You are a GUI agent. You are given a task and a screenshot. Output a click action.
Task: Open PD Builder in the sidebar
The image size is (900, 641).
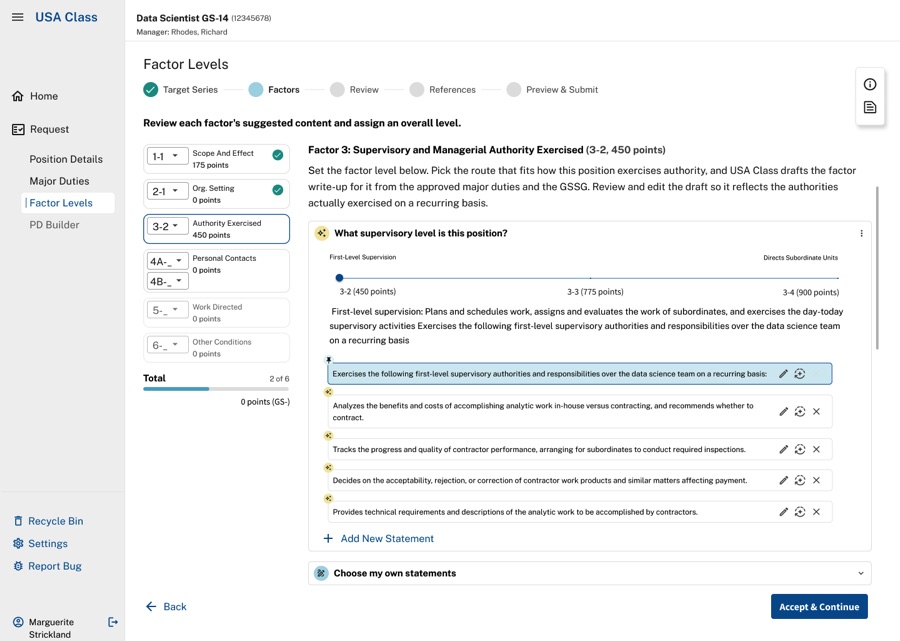(x=55, y=224)
